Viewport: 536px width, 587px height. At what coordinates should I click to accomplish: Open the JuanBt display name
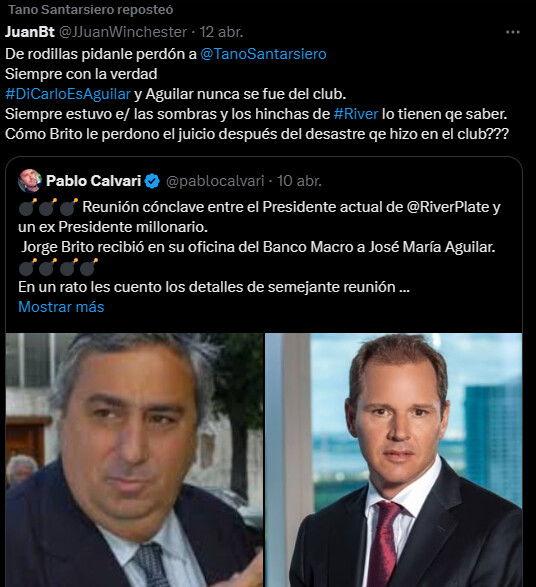30,32
